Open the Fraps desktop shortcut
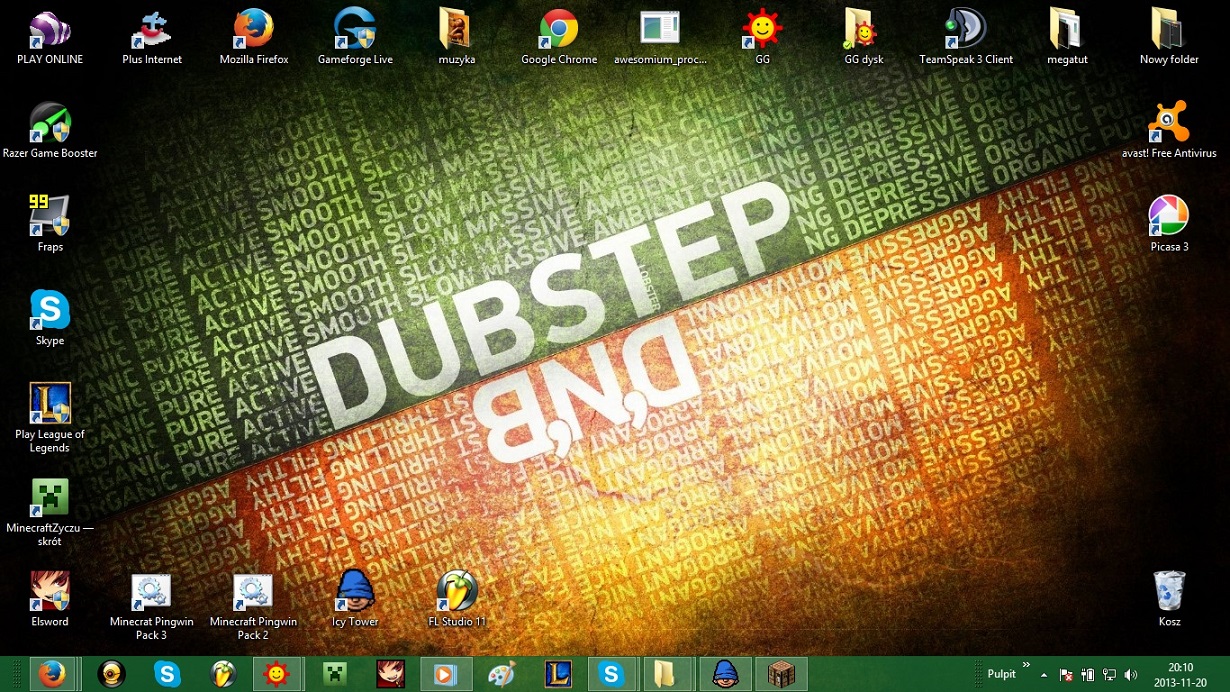The height and width of the screenshot is (692, 1230). tap(50, 224)
